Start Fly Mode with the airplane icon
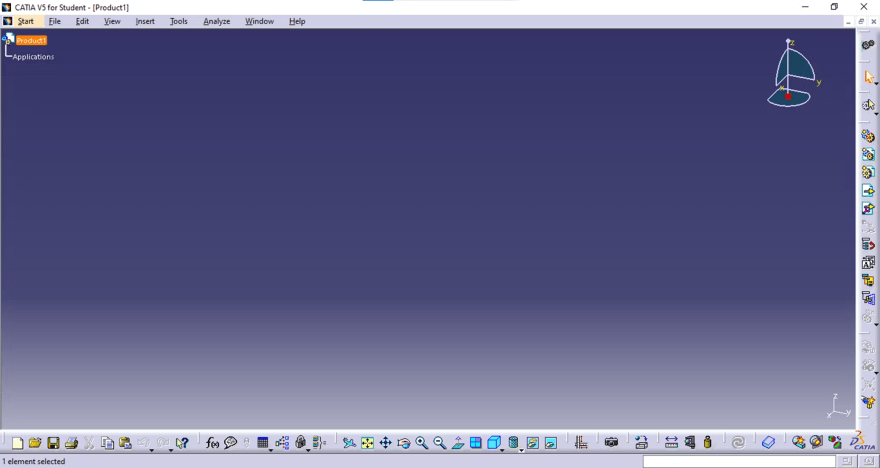The height and width of the screenshot is (468, 880). (350, 443)
